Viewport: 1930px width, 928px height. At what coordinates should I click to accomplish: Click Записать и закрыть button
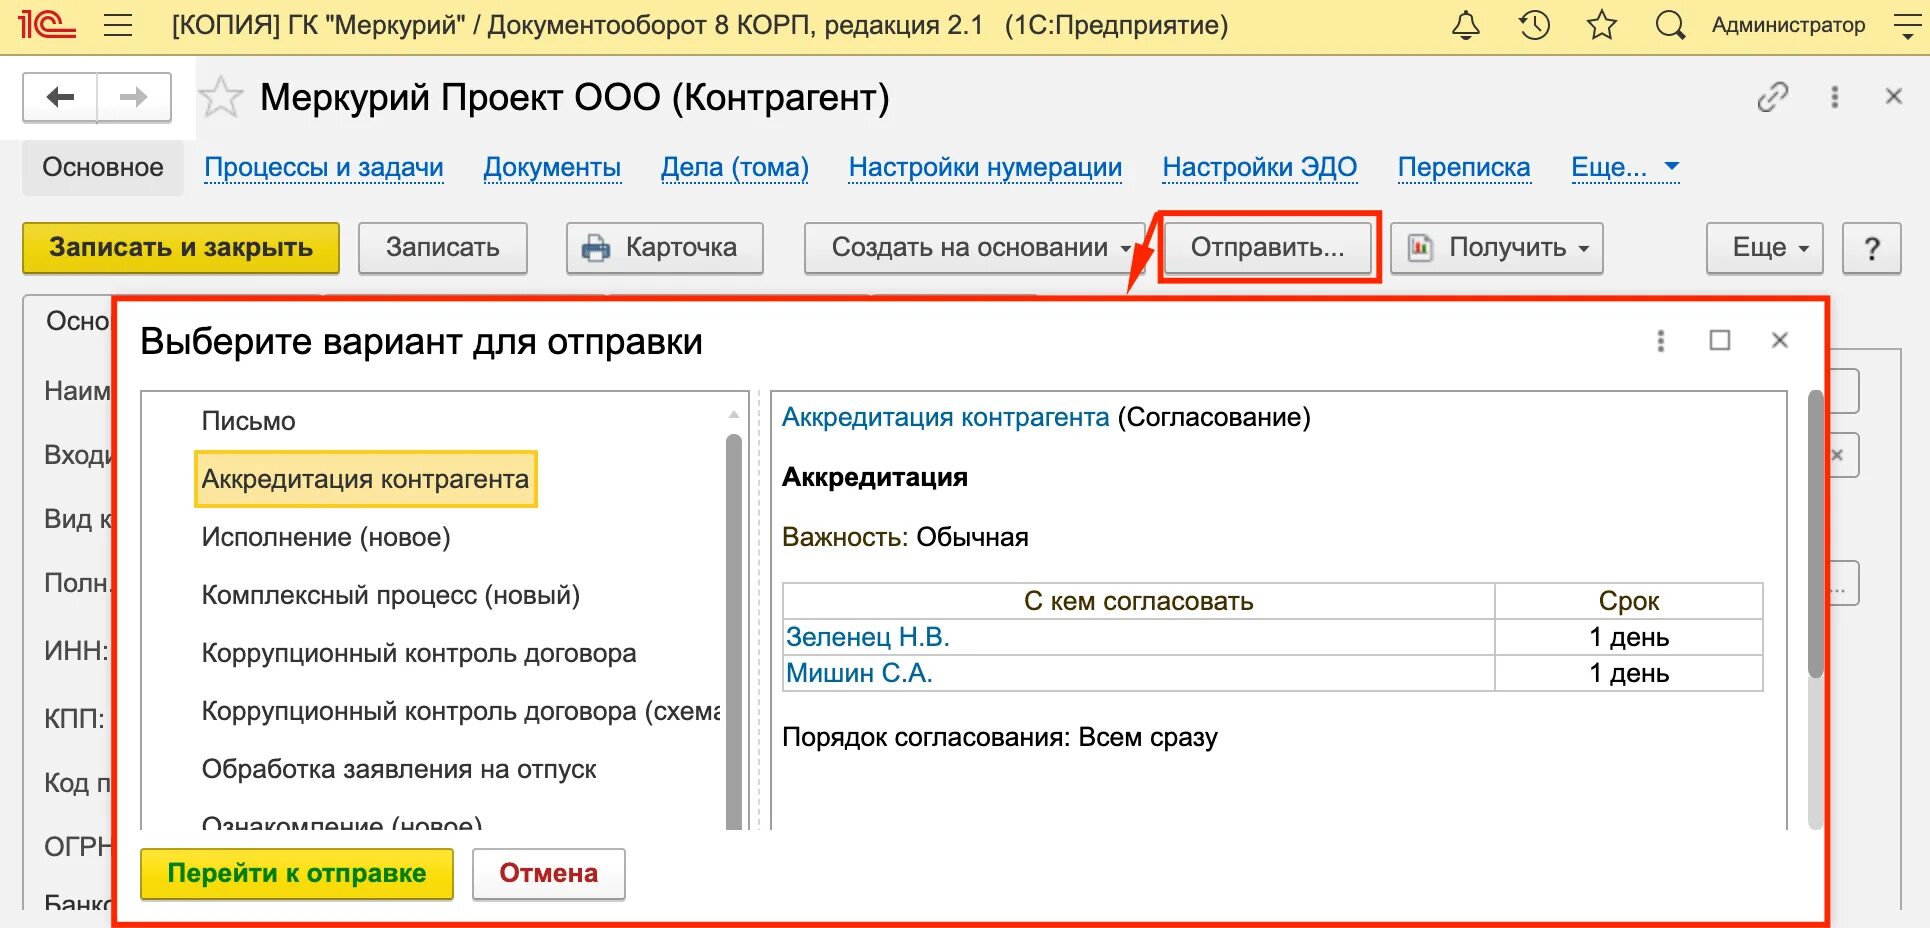(x=181, y=248)
